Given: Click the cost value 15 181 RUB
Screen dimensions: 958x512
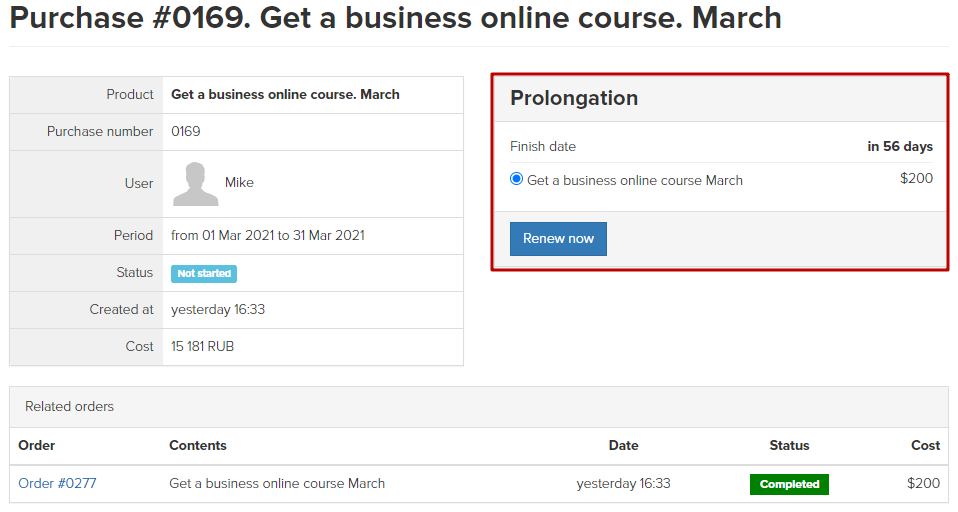Looking at the screenshot, I should click(x=202, y=346).
